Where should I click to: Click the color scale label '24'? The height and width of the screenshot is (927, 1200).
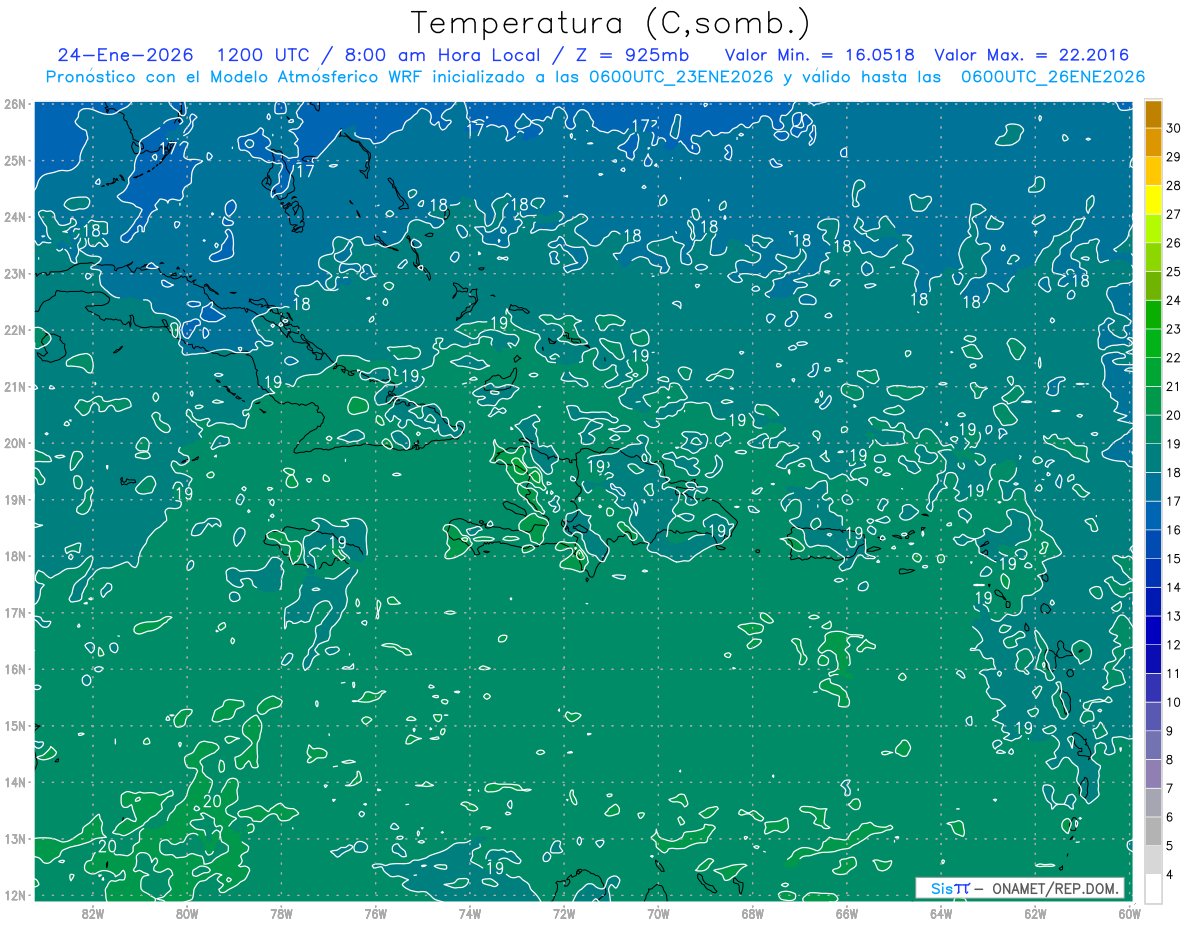(x=1173, y=301)
